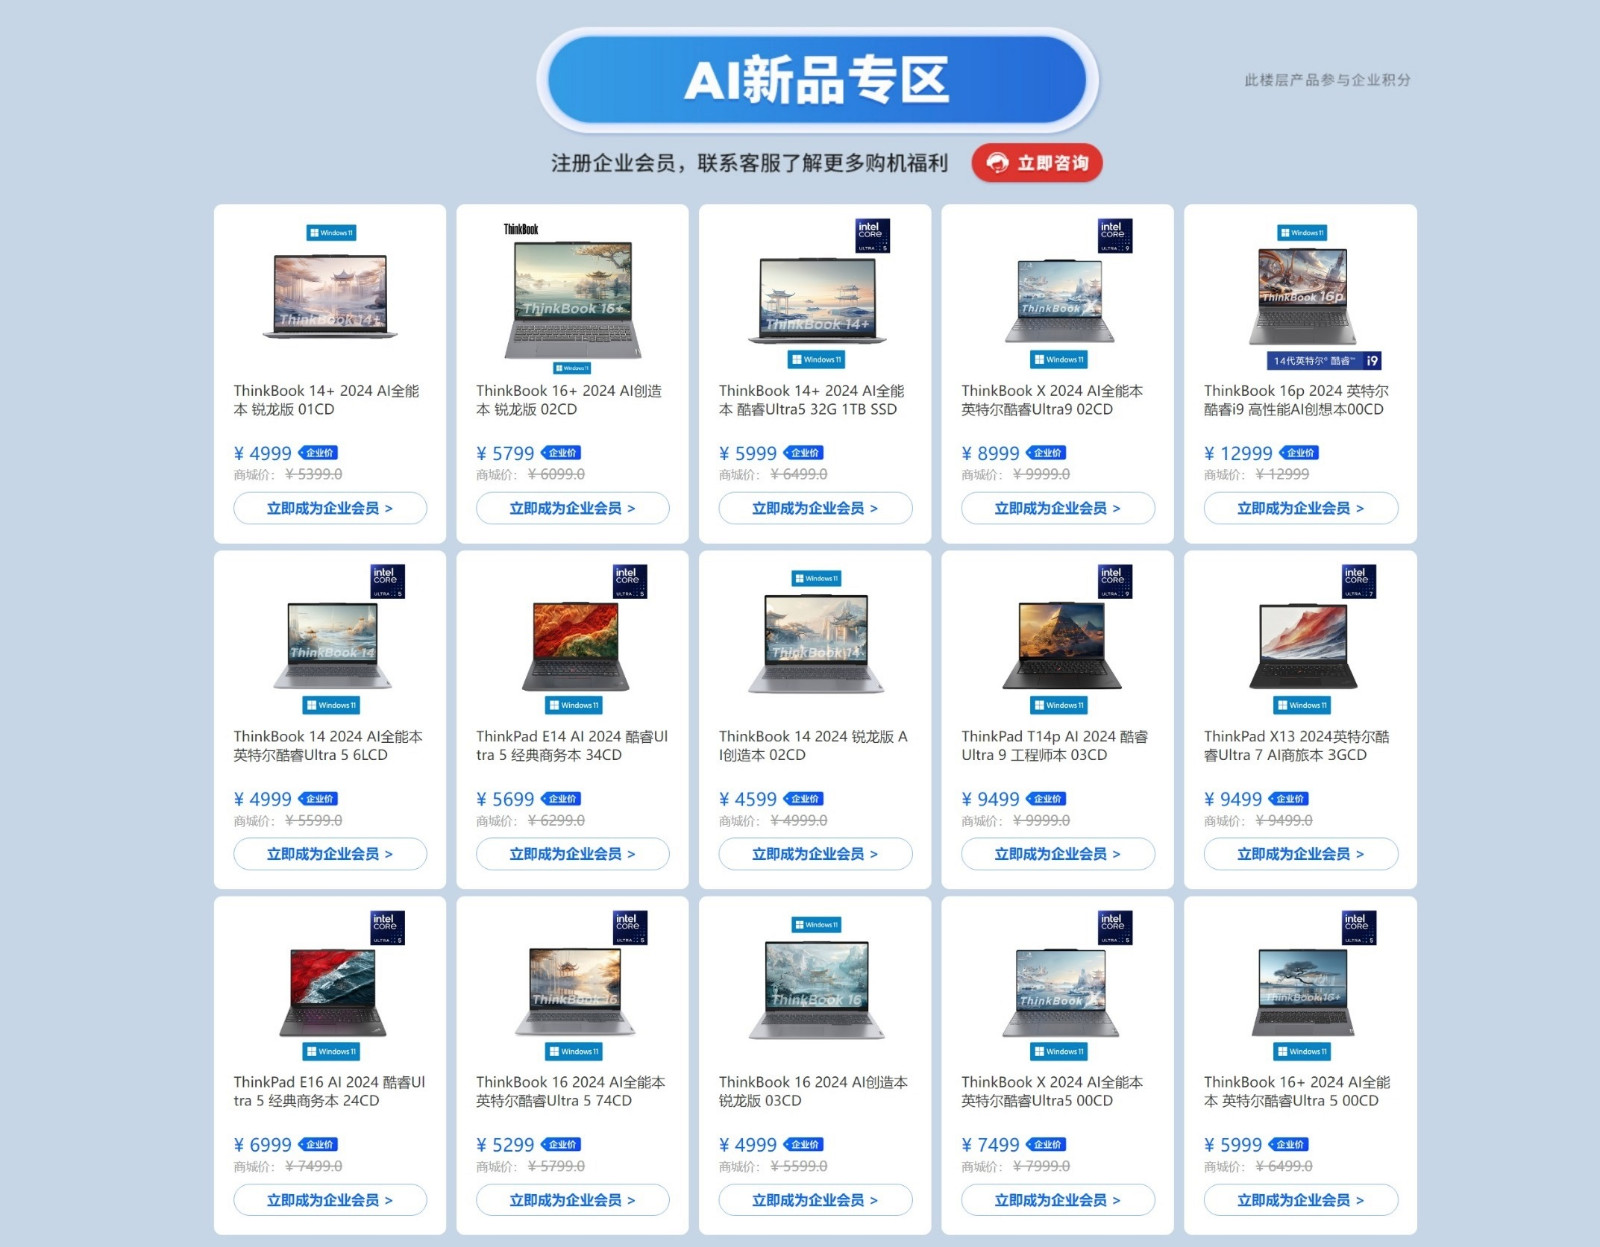
Task: Become enterprise member for ThinkBook 14+ Ultra5 32G
Action: tap(816, 508)
